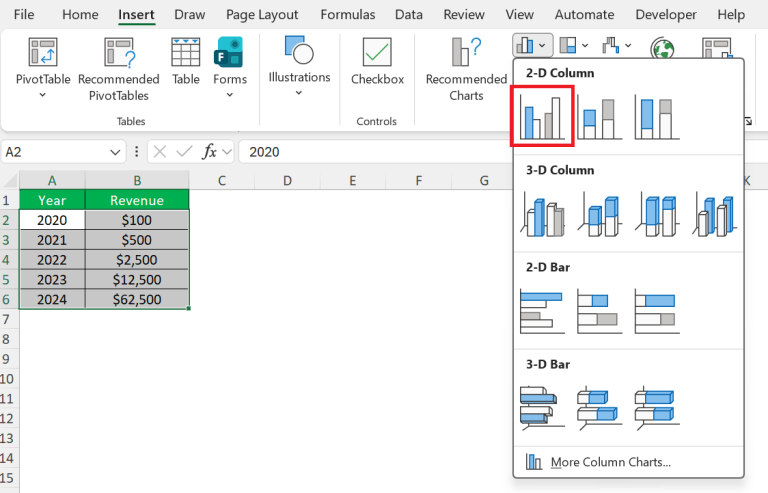The height and width of the screenshot is (493, 768).
Task: Choose the 3-D Stacked Bar chart
Action: (600, 408)
